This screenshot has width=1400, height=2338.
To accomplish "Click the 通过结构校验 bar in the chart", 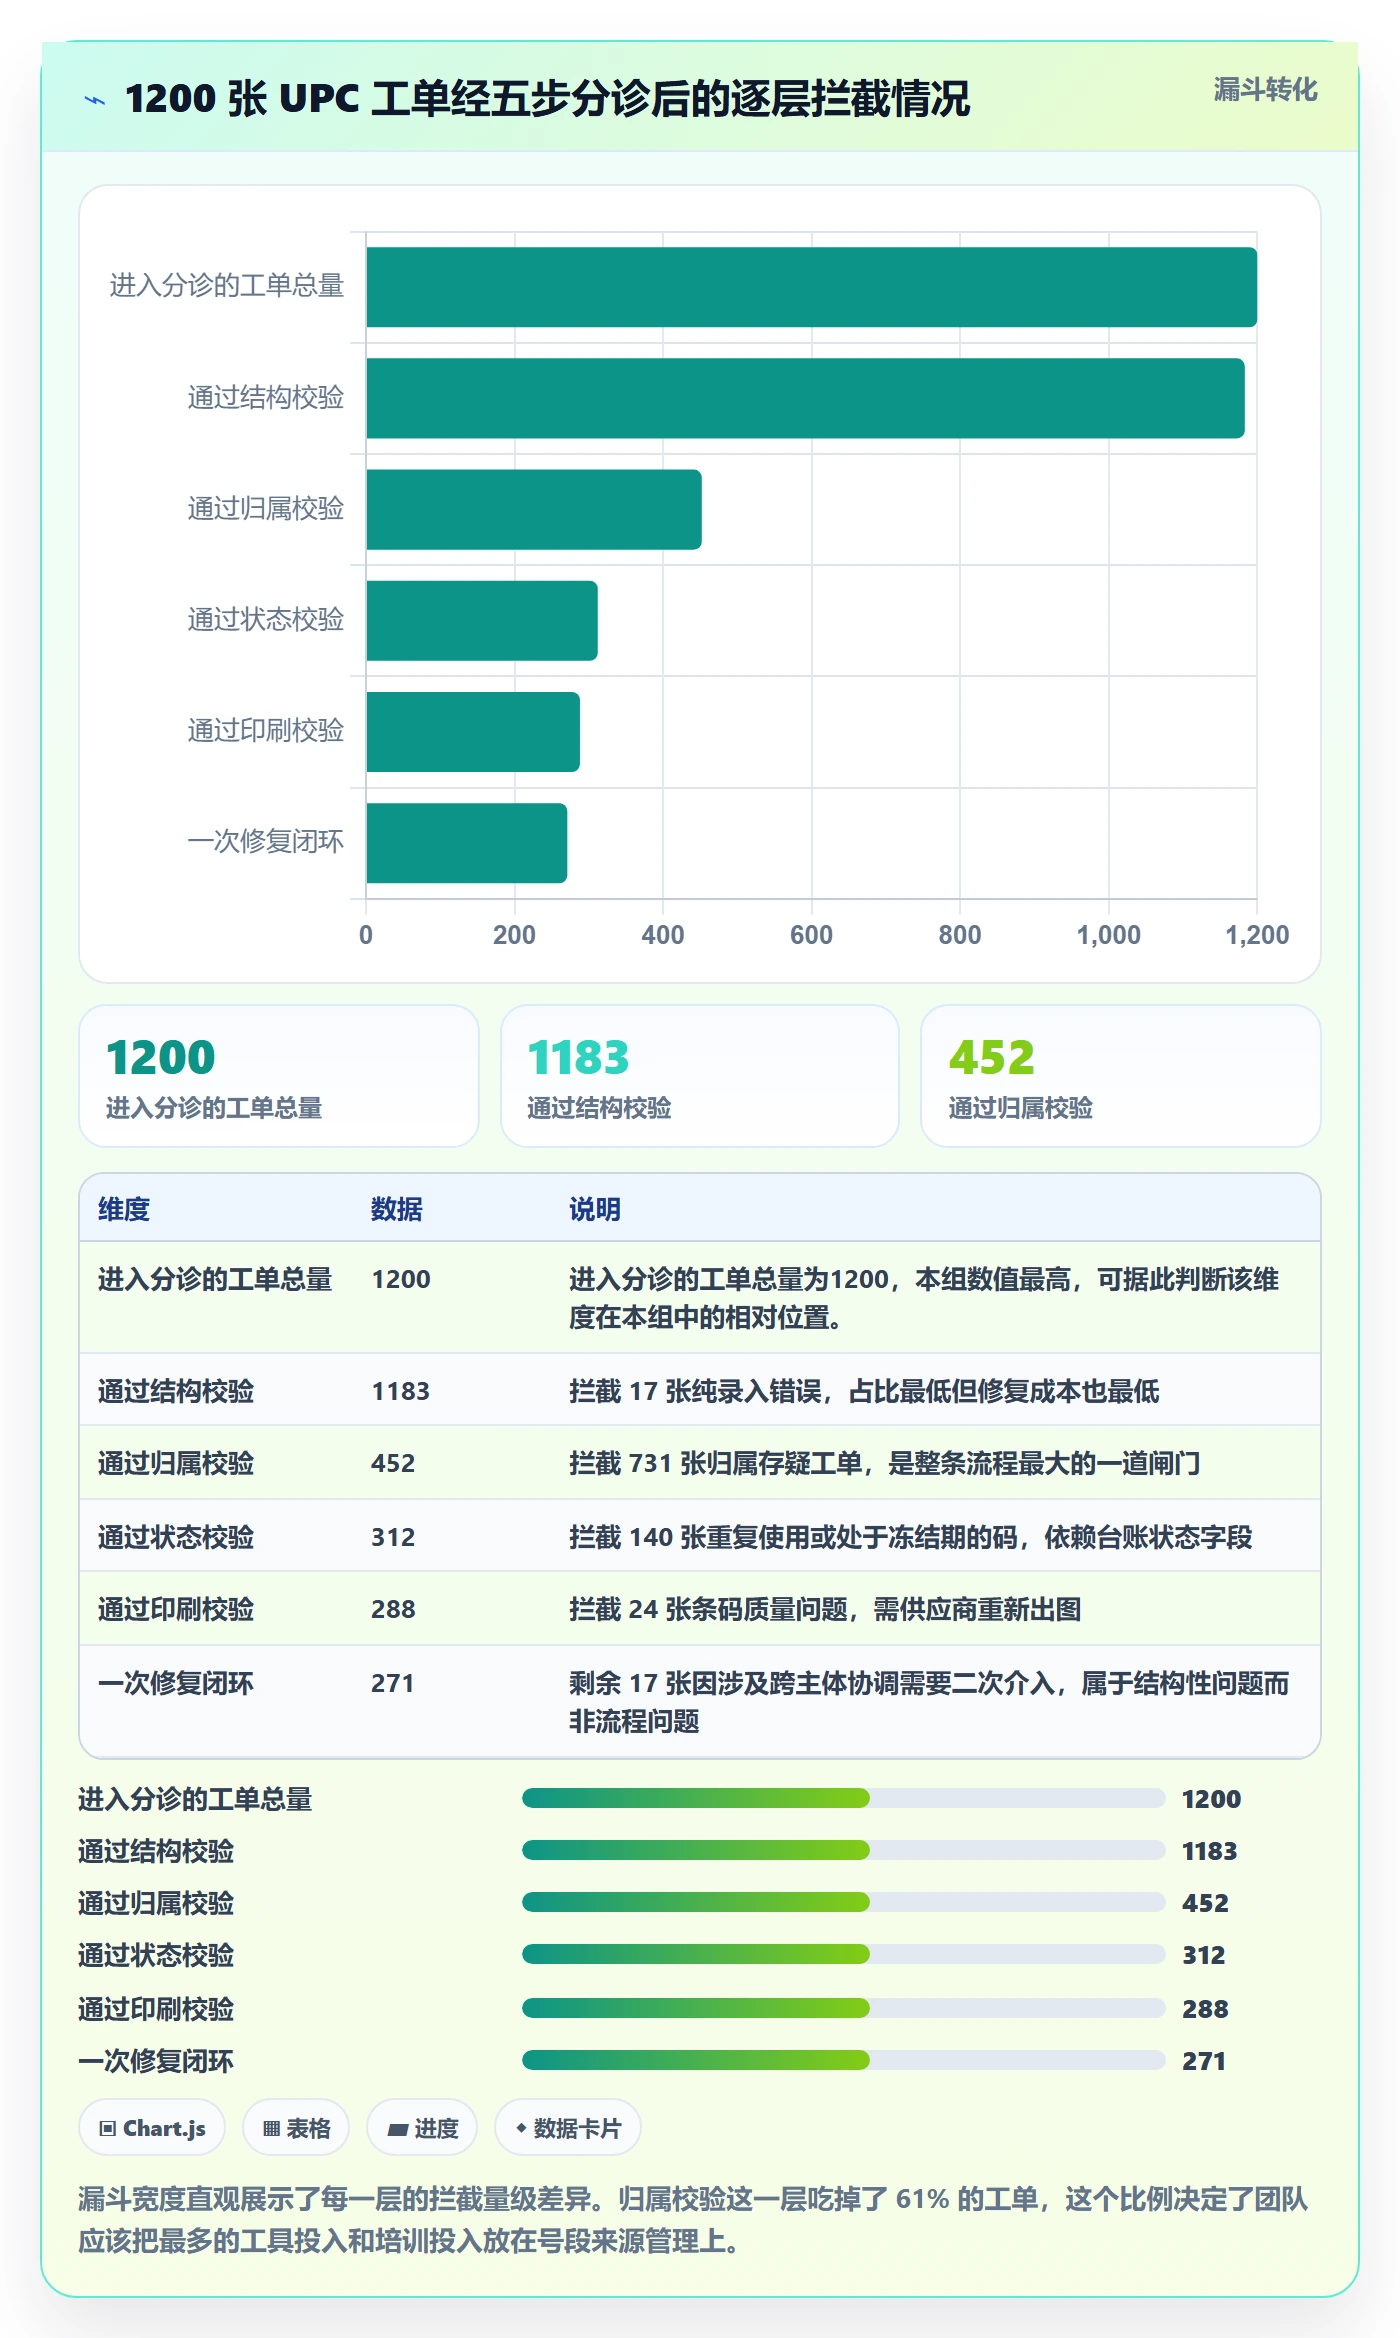I will (x=805, y=398).
